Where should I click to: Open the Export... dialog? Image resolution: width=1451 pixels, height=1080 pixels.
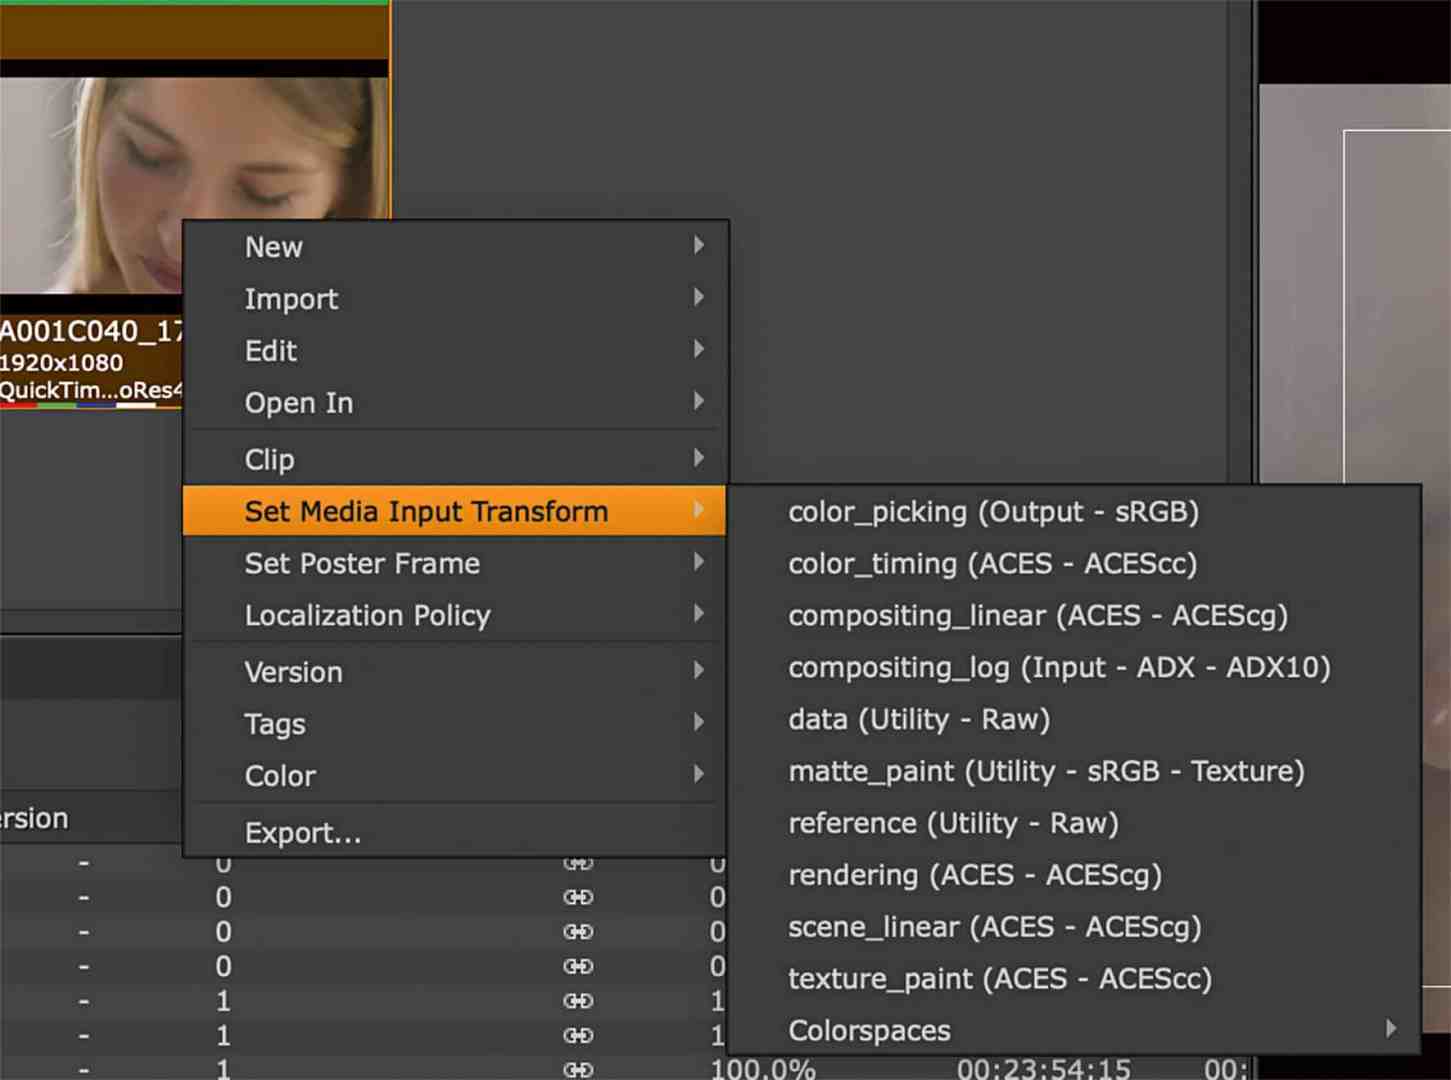303,832
